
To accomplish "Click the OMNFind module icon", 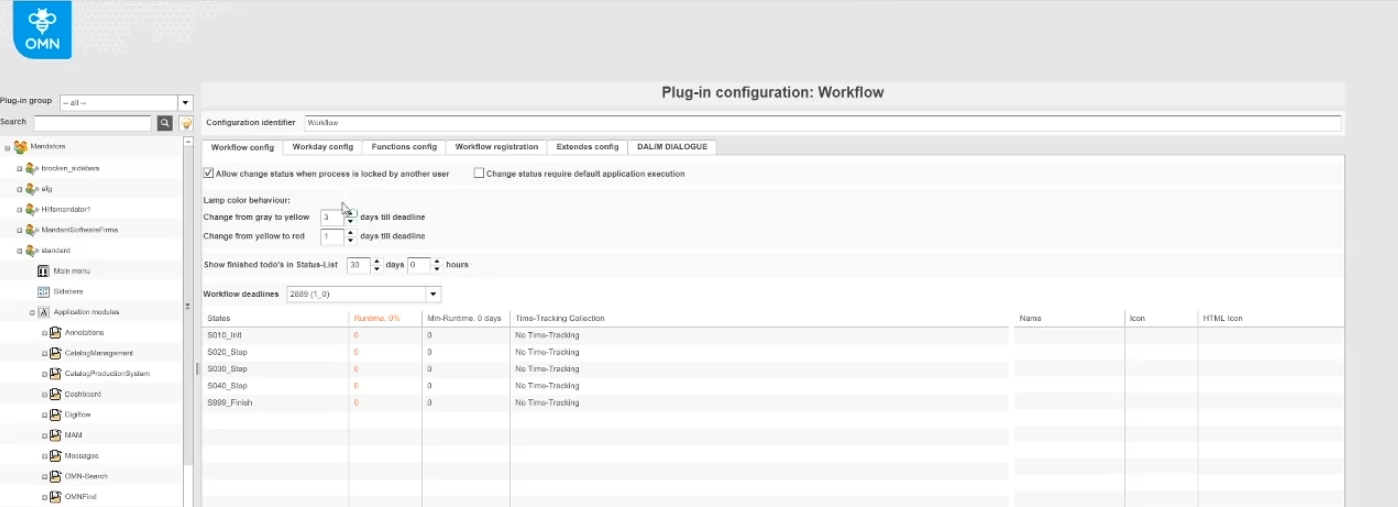I will [x=56, y=496].
